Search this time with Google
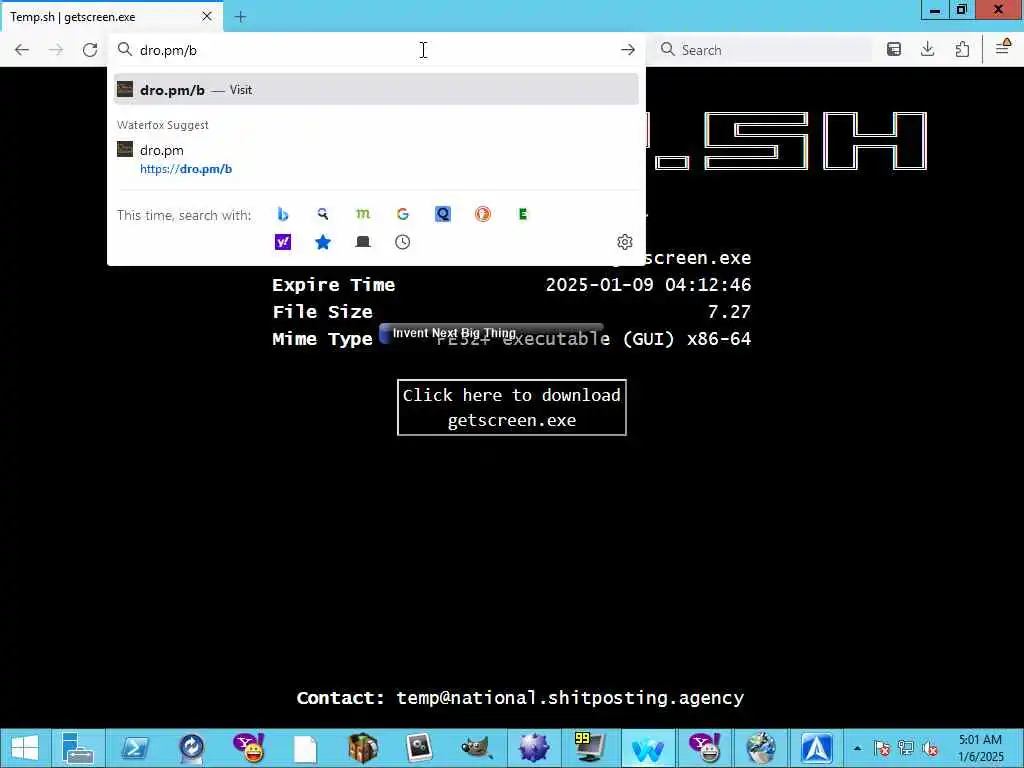 click(403, 214)
